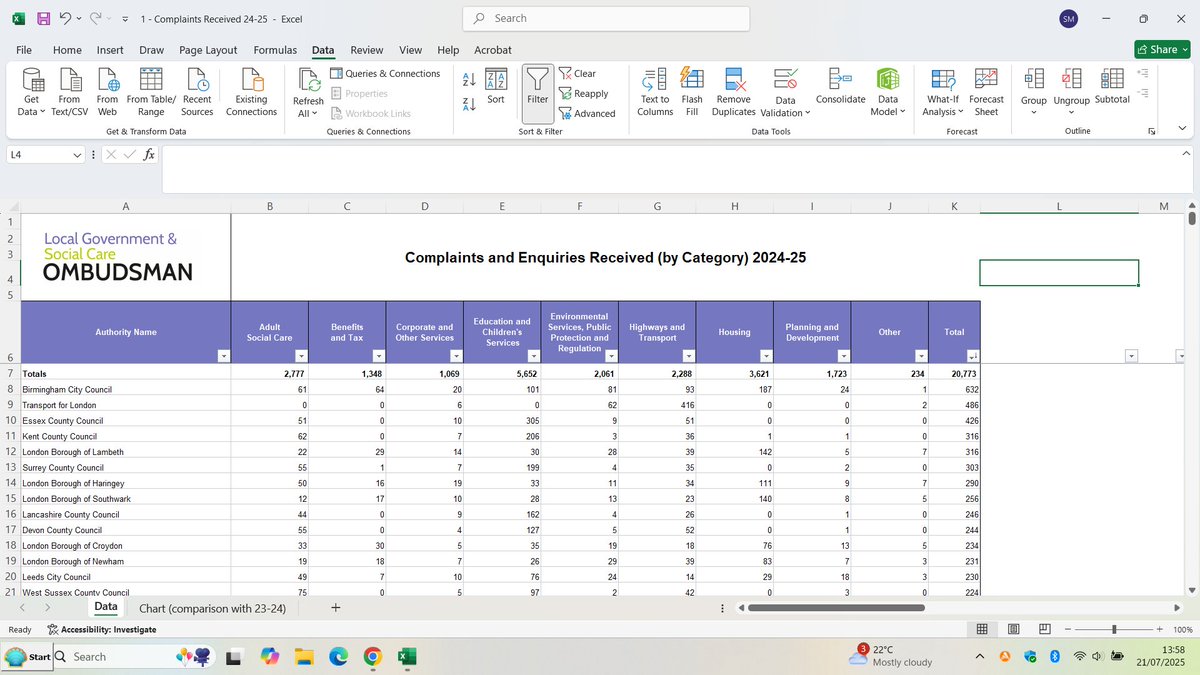Open Recent Sources

(197, 92)
